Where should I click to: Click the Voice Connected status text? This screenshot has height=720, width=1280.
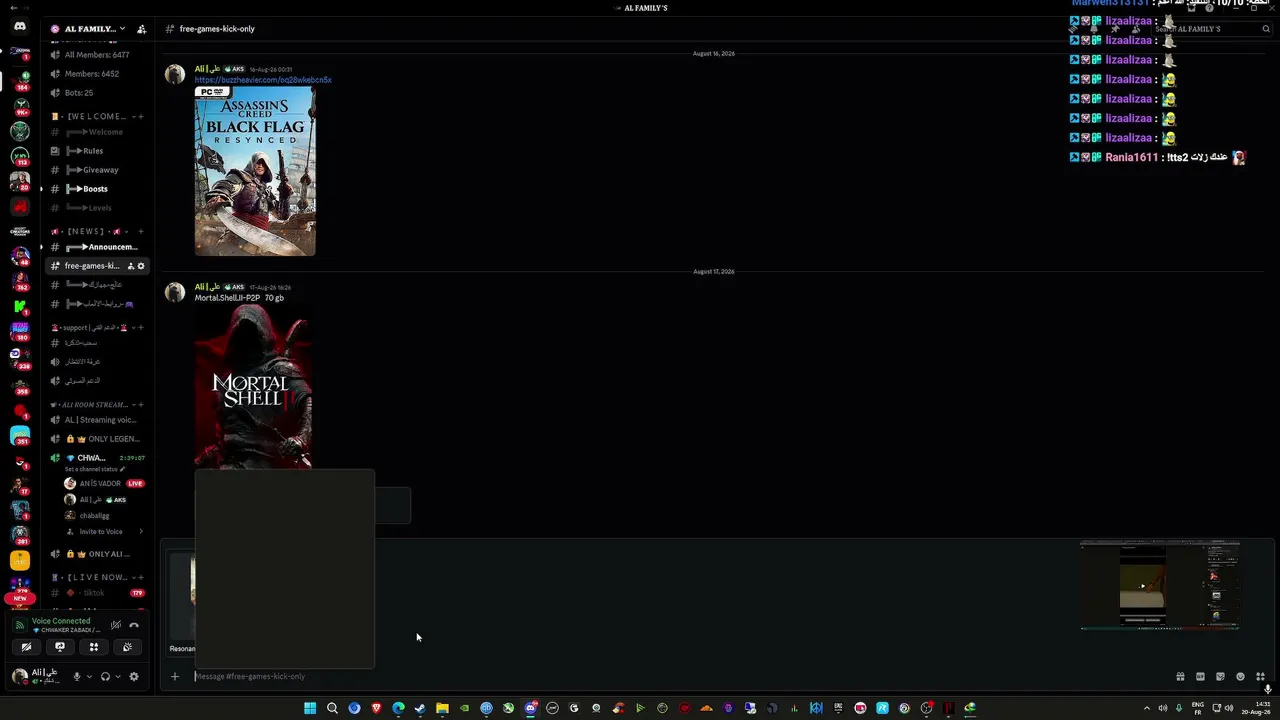pyautogui.click(x=61, y=621)
